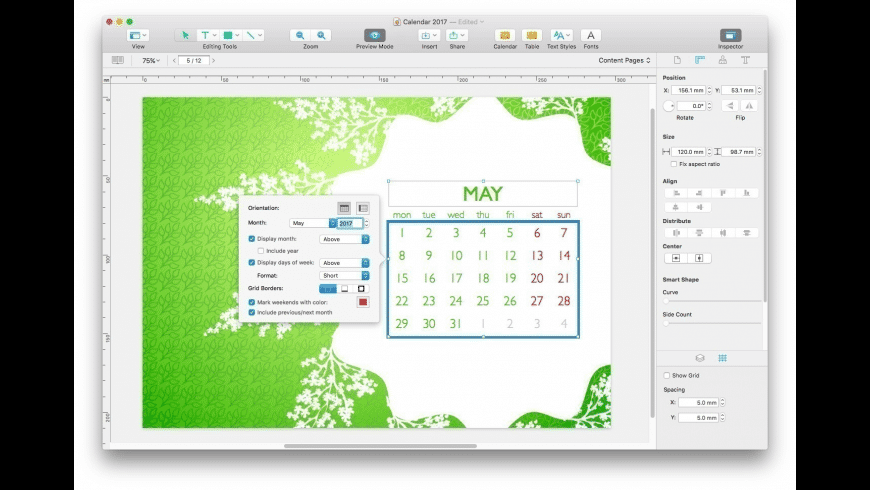The height and width of the screenshot is (490, 870).
Task: Uncheck Display month checkbox
Action: [x=251, y=239]
